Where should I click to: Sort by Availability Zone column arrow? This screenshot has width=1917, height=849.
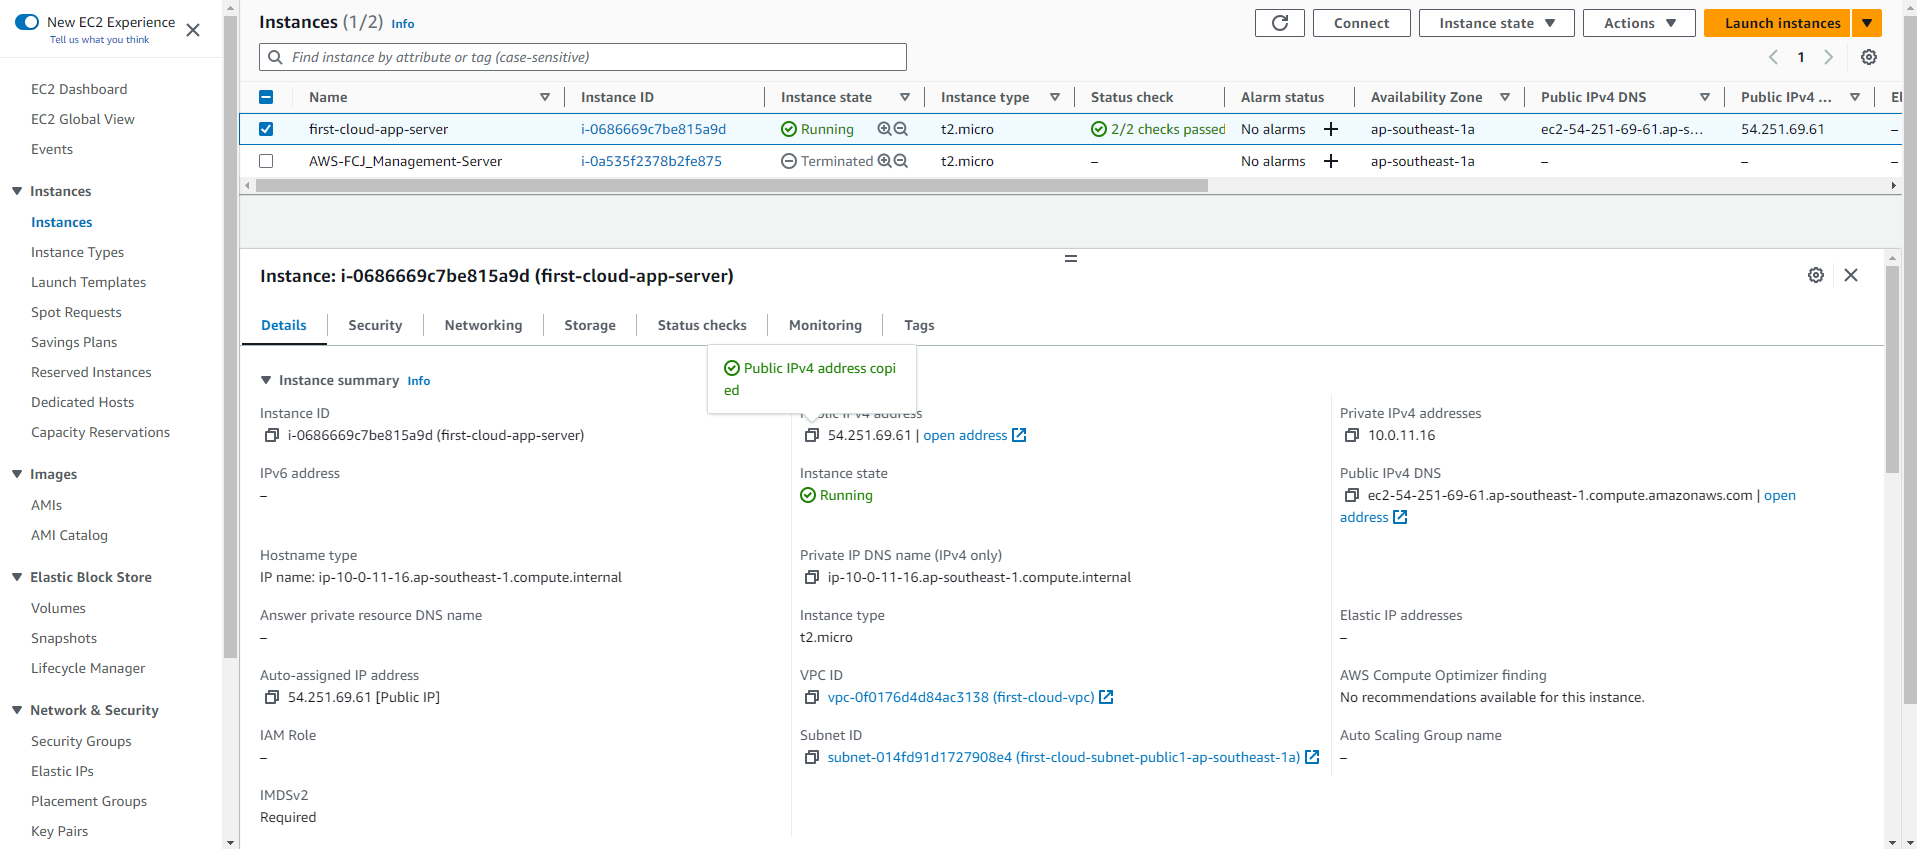(x=1505, y=97)
